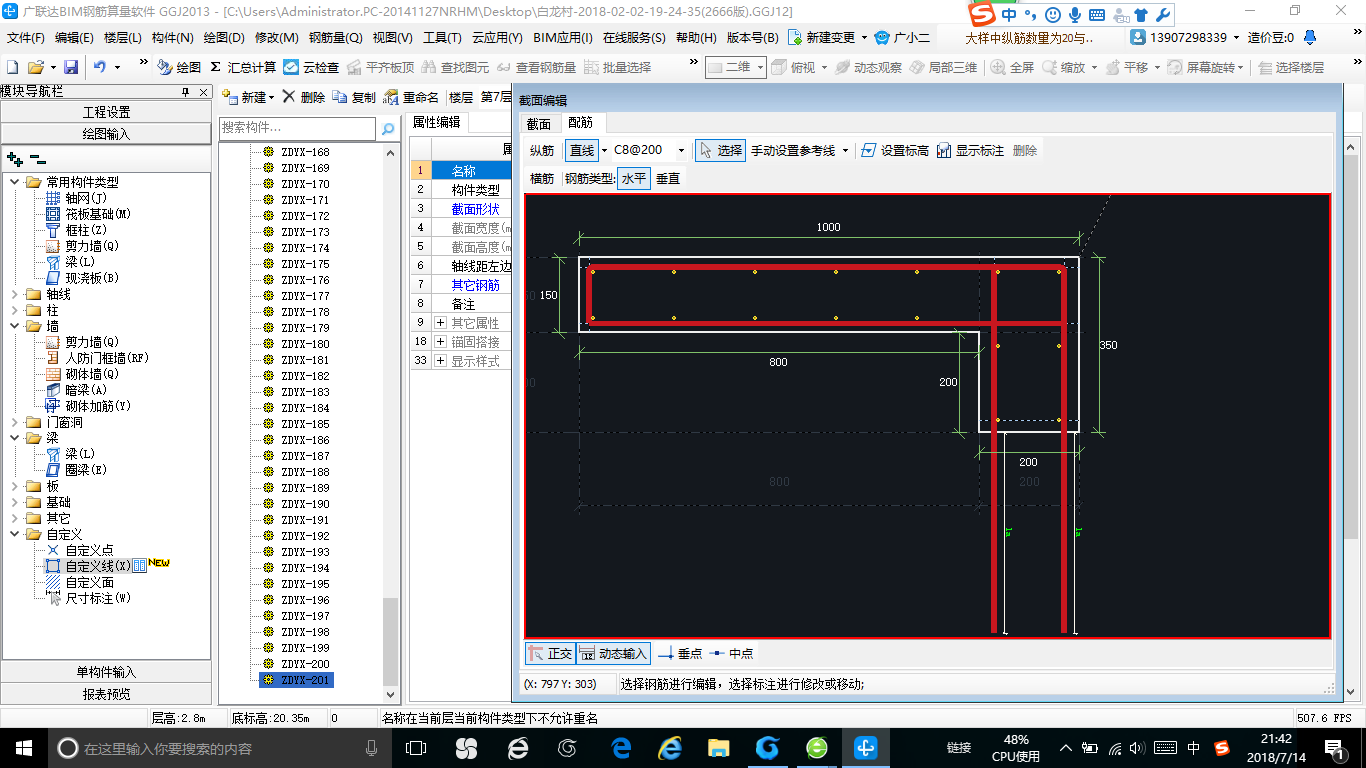Switch to 配筋 tab in section editor
The height and width of the screenshot is (768, 1366).
580,123
